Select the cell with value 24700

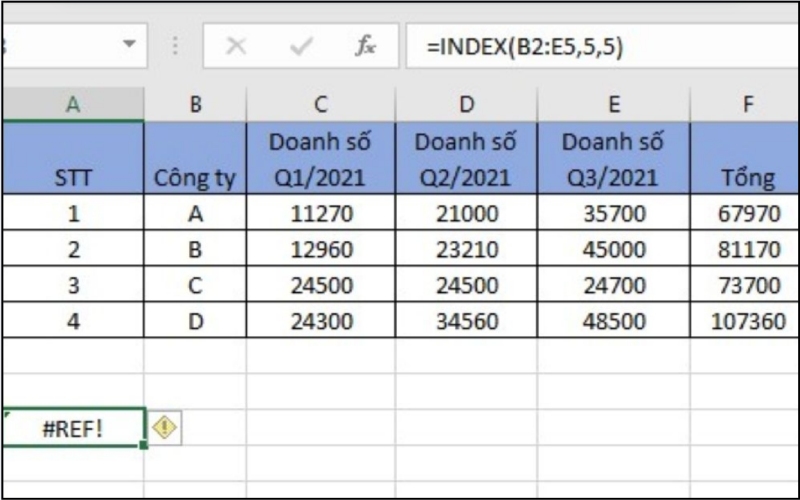pos(613,284)
